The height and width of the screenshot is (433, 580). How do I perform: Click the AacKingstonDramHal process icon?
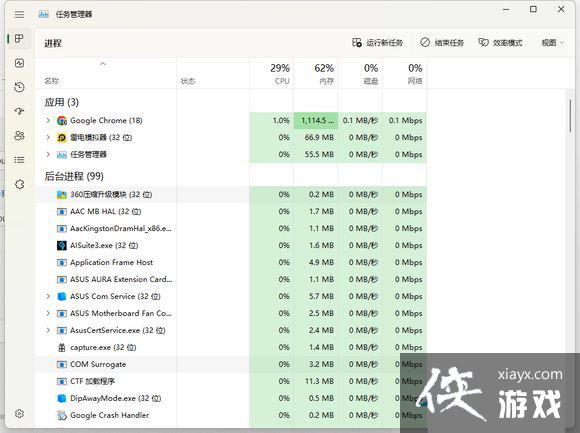[62, 229]
